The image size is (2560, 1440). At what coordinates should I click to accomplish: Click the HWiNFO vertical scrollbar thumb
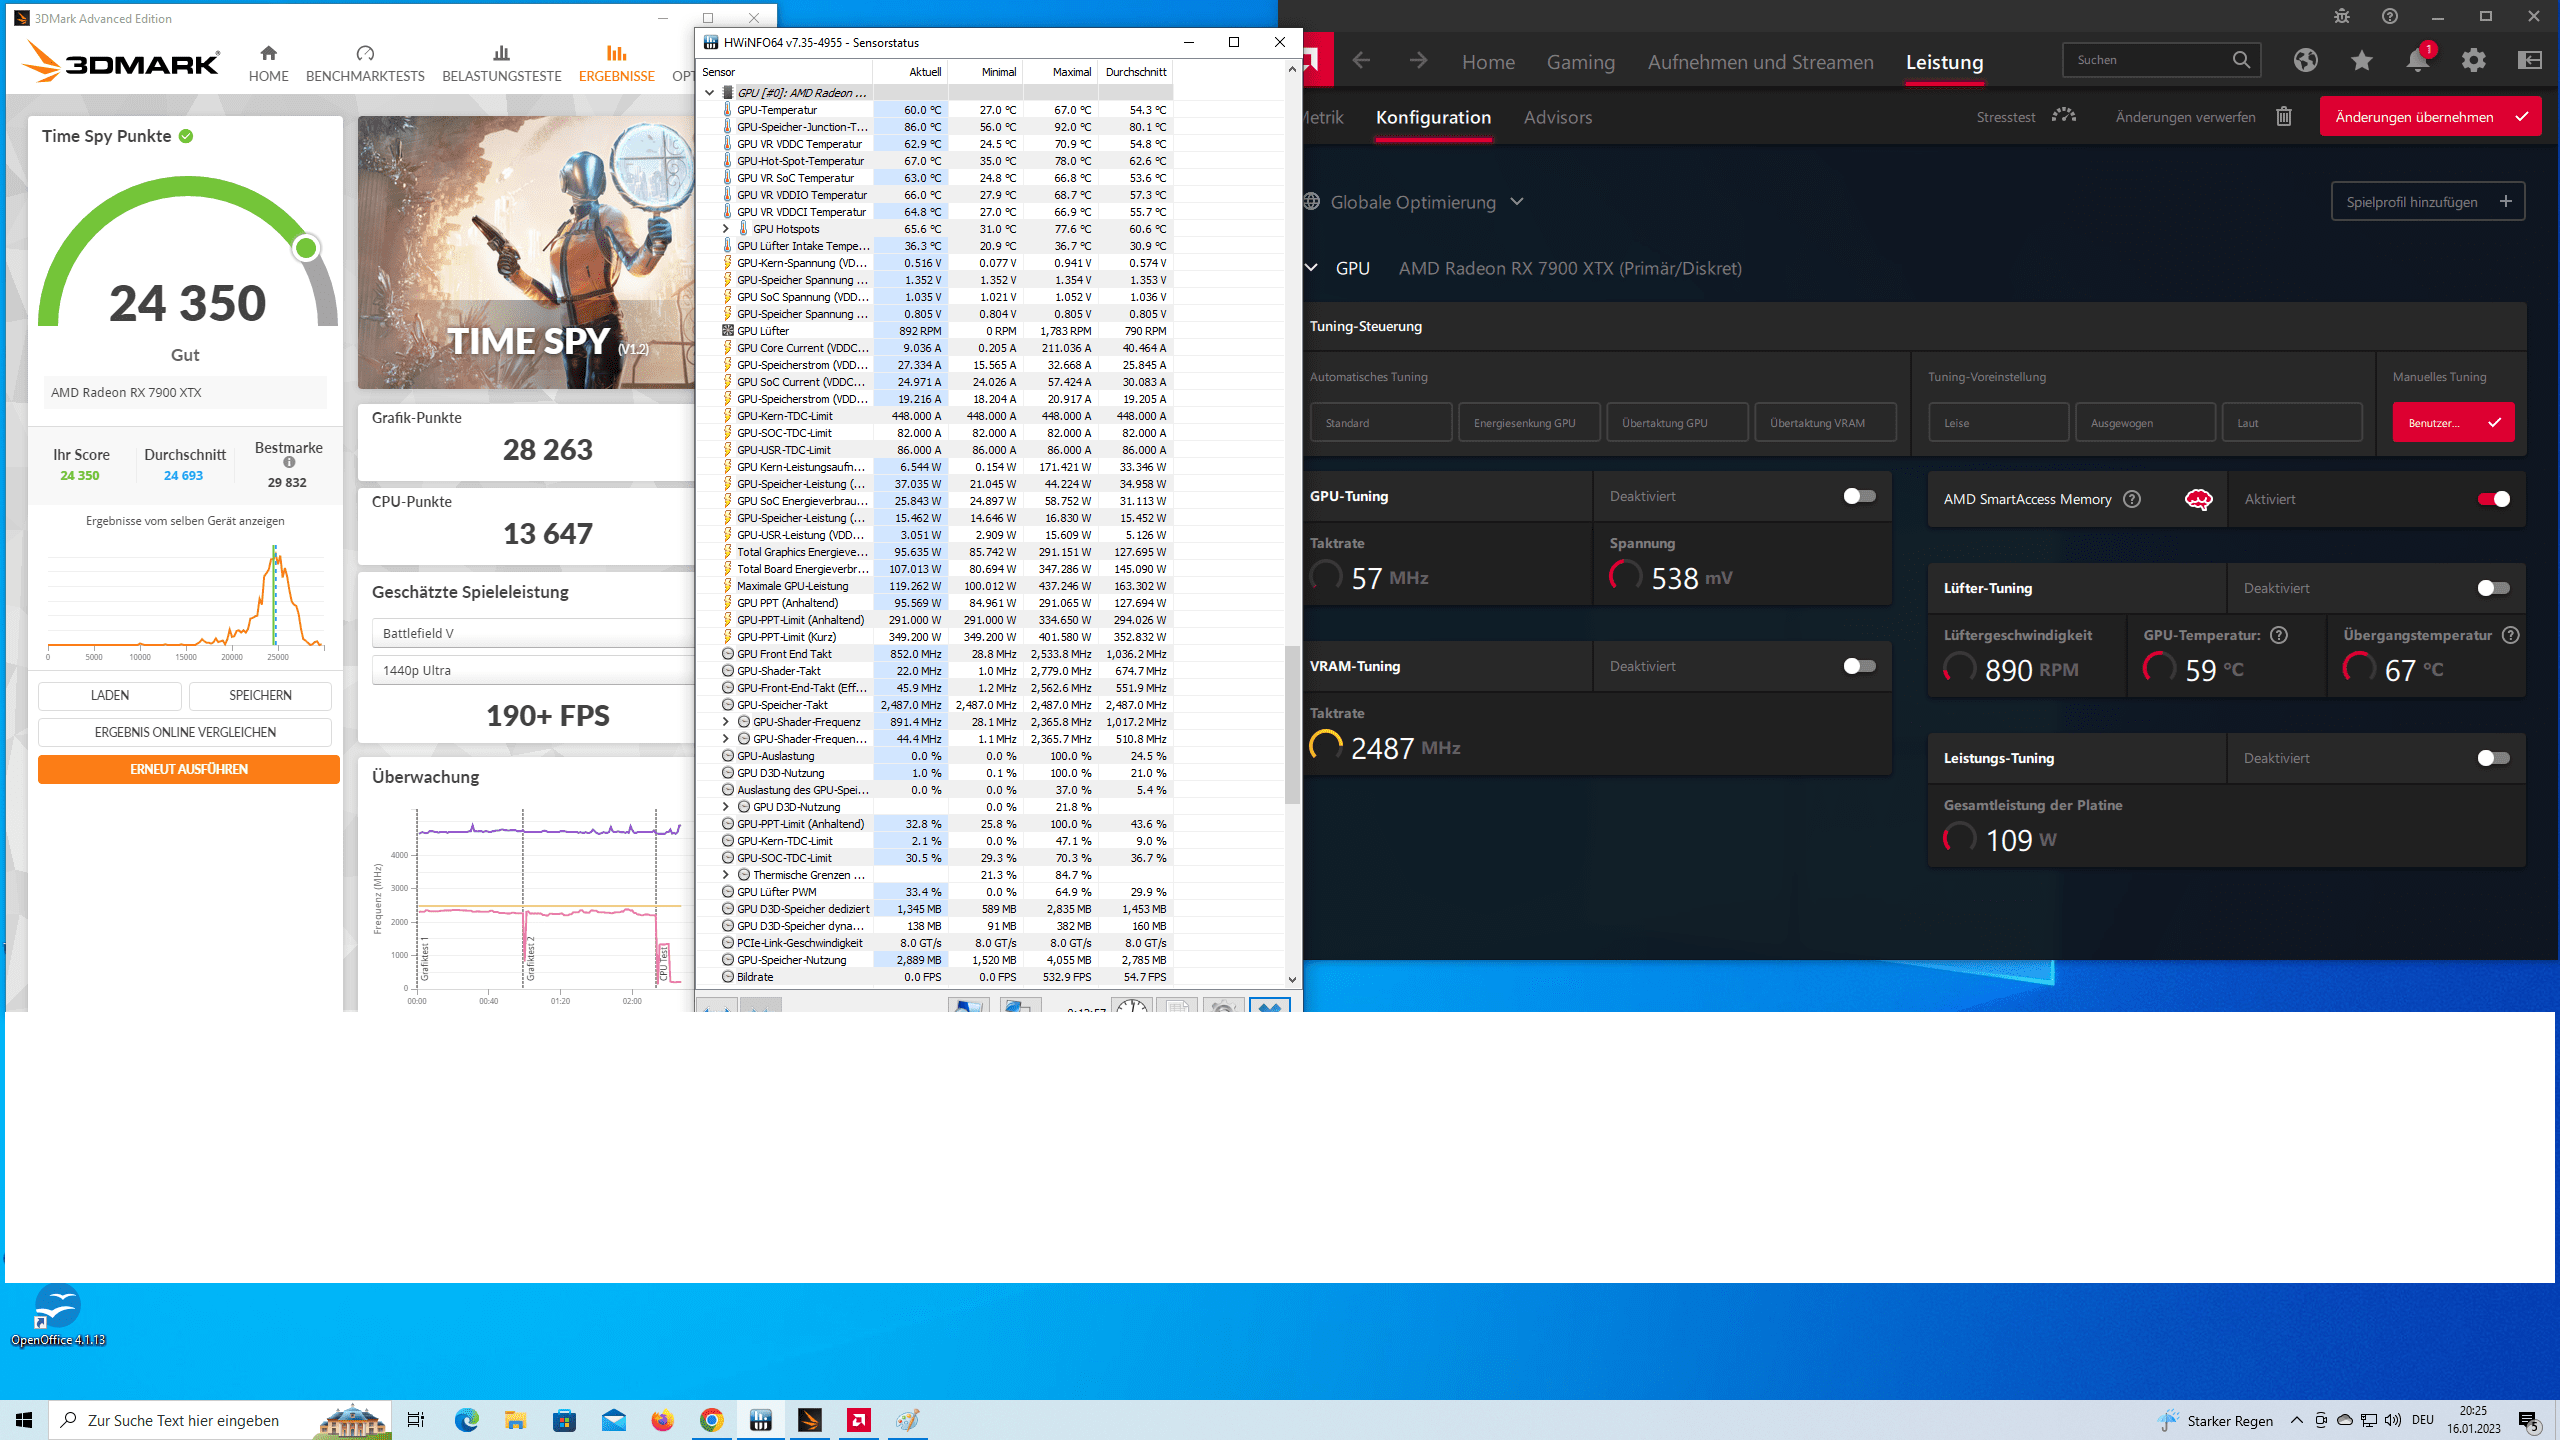coord(1292,724)
